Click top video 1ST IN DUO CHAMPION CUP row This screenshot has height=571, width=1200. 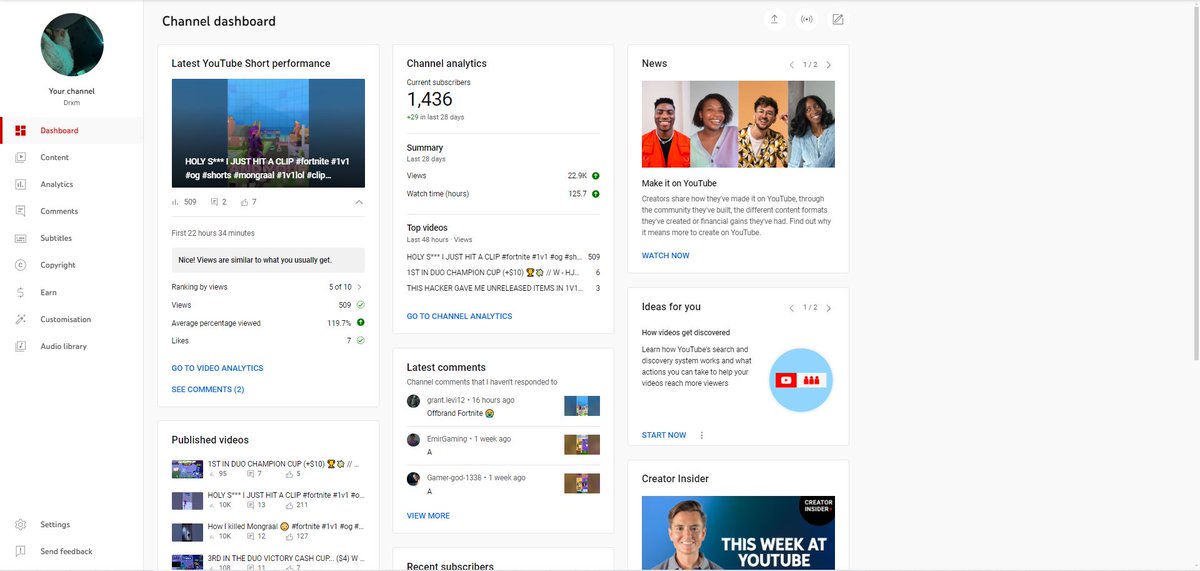[x=503, y=272]
